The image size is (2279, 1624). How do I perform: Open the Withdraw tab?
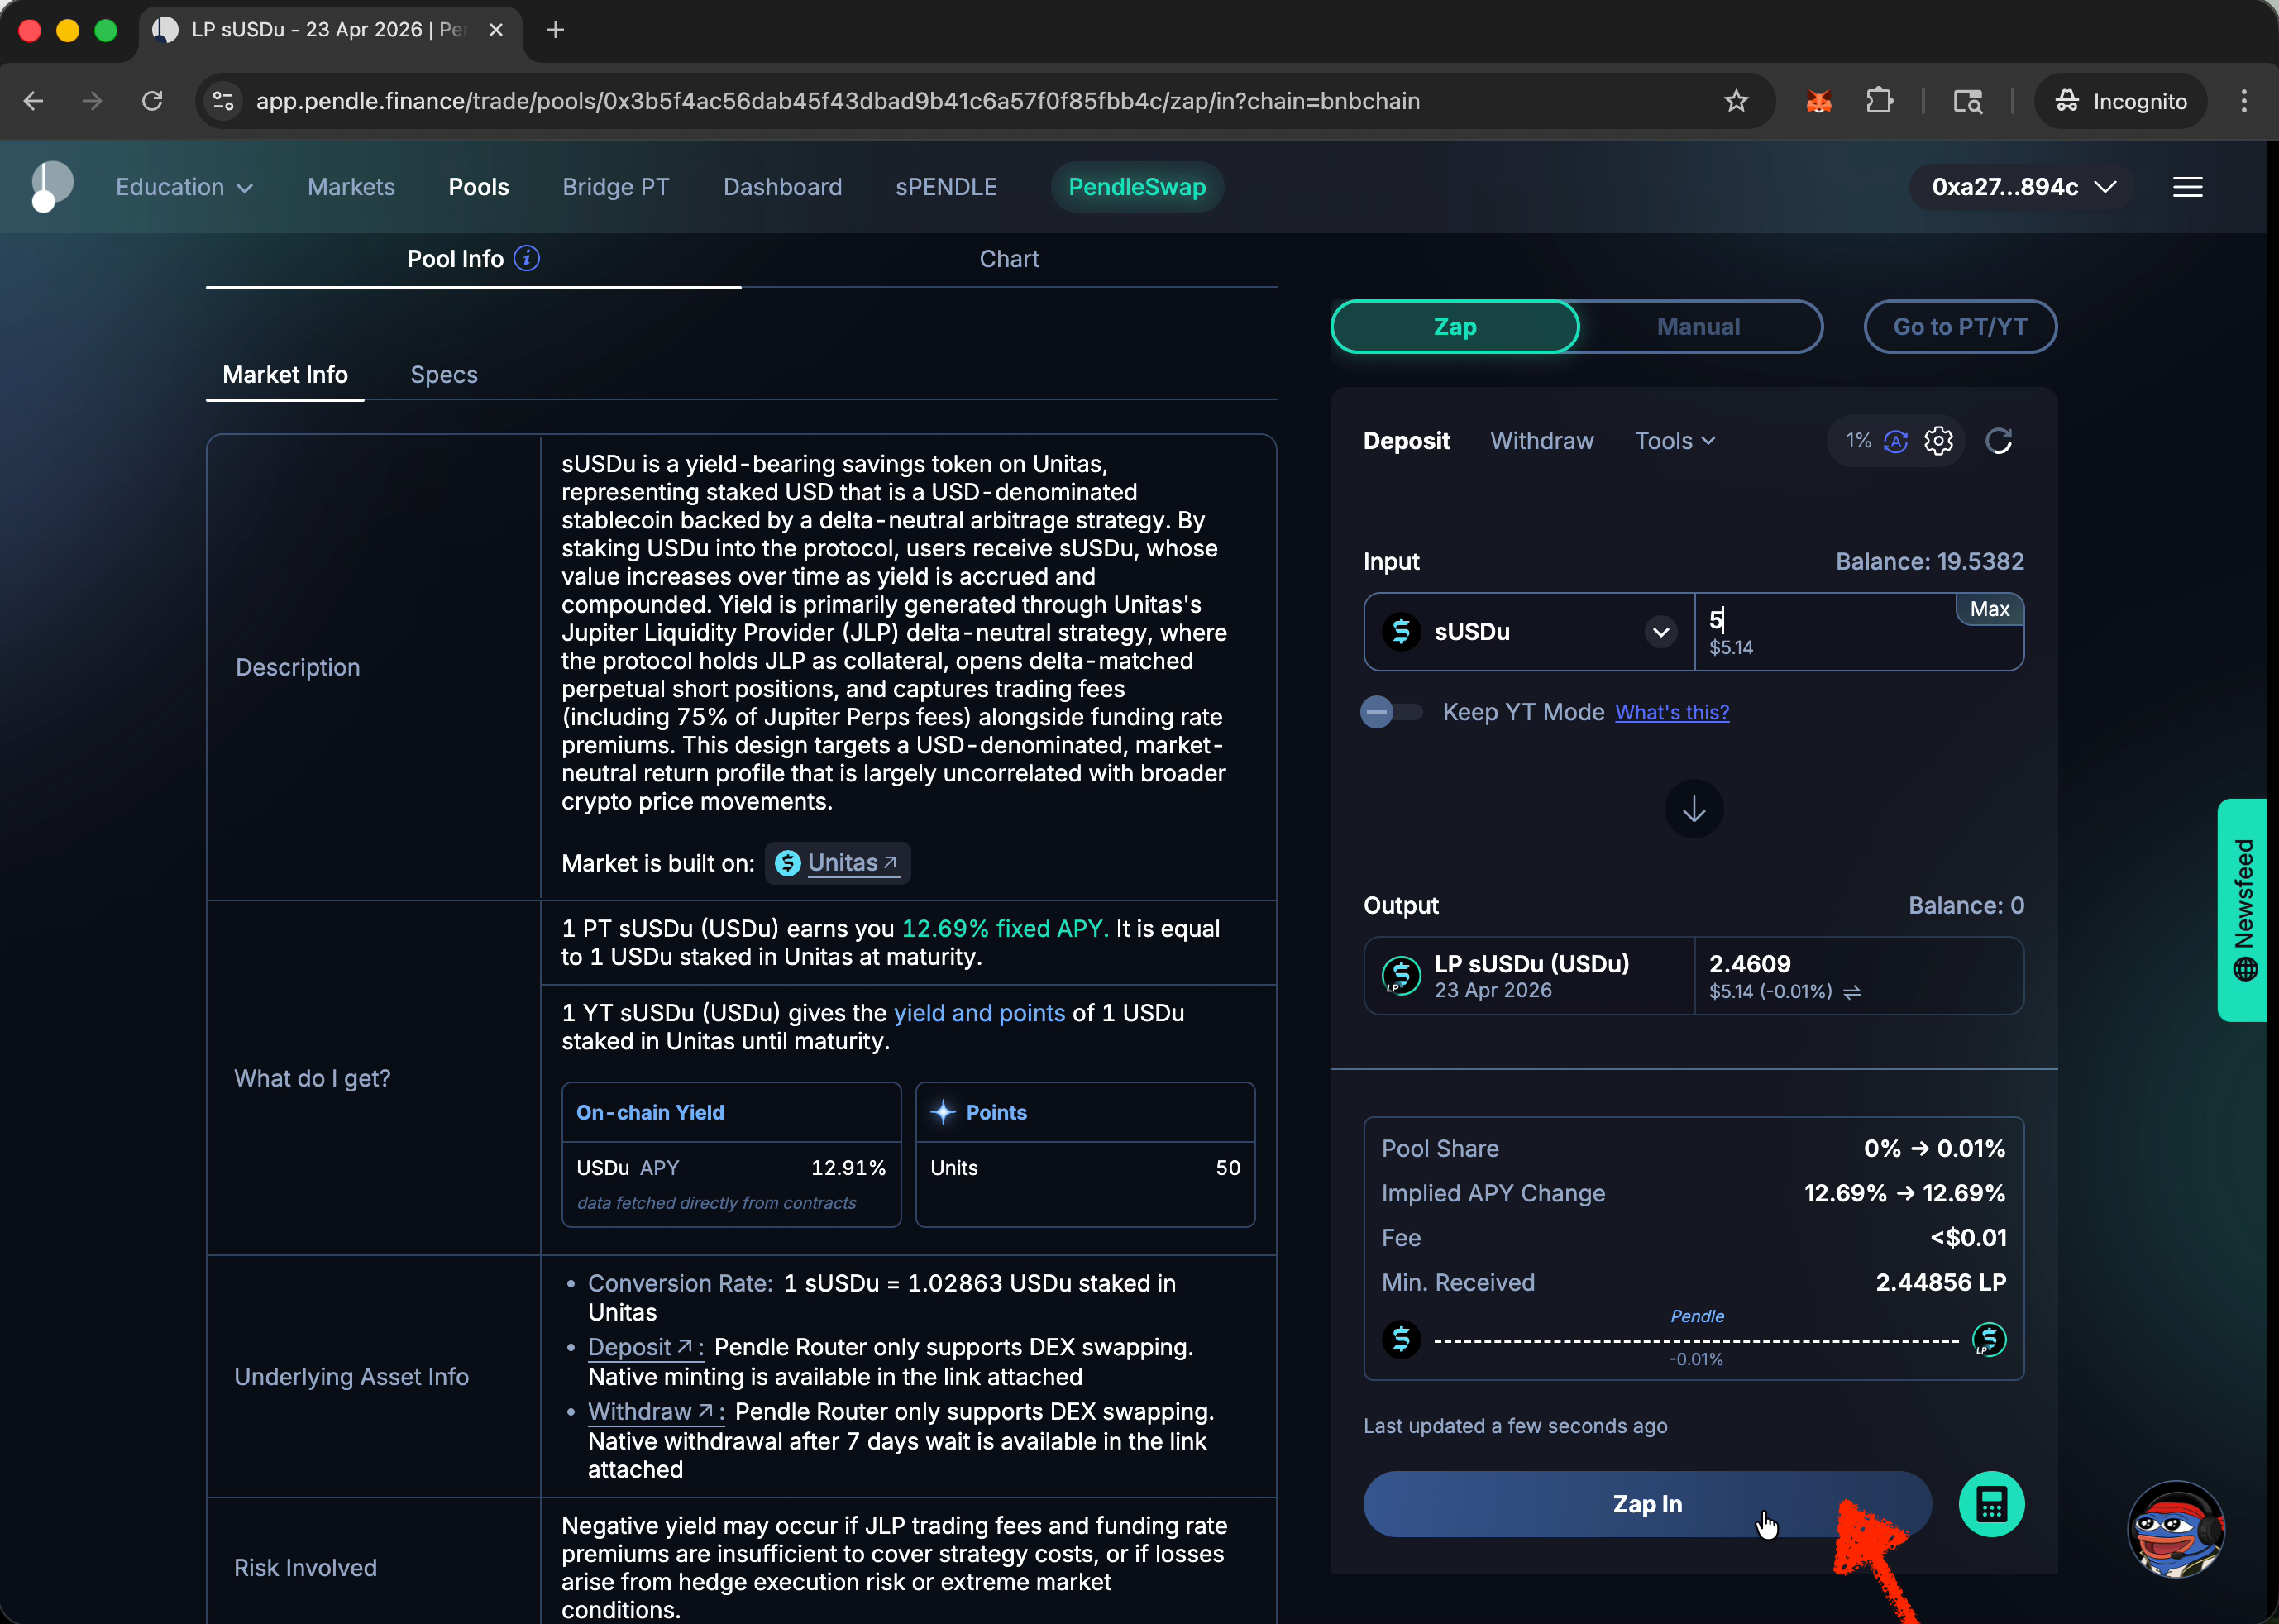point(1541,441)
